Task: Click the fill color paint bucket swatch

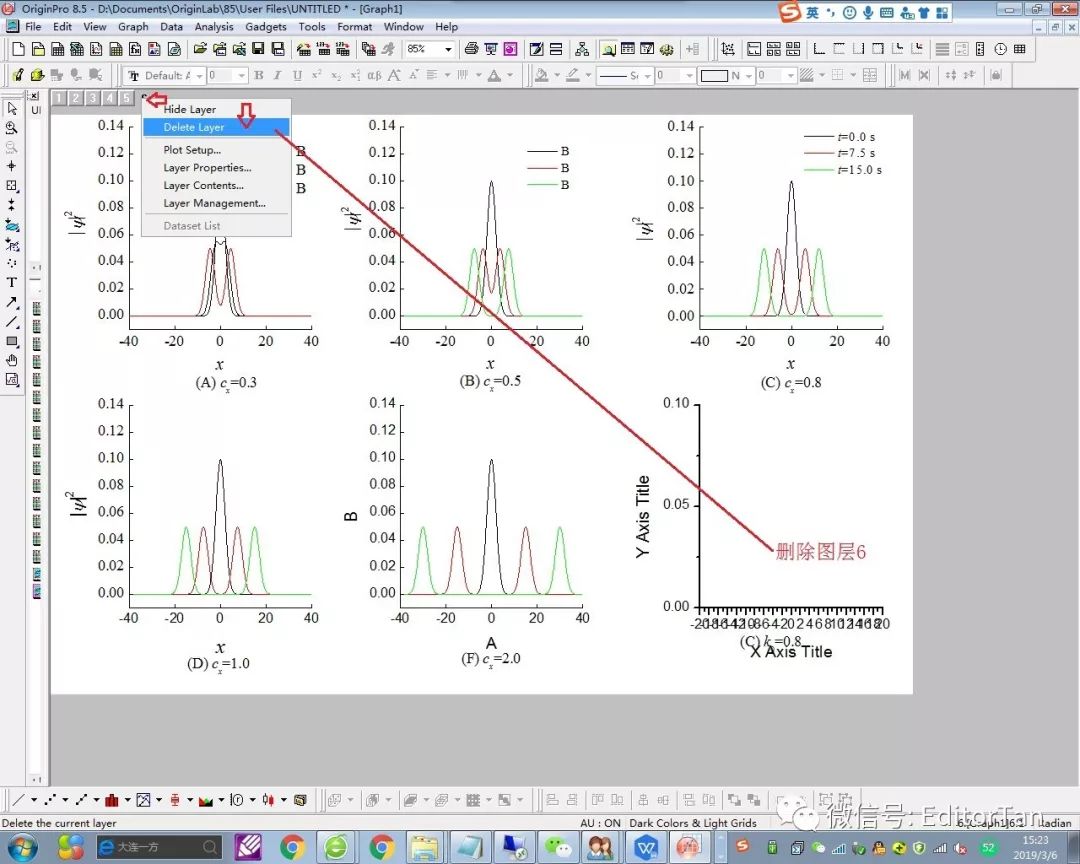Action: pyautogui.click(x=541, y=75)
